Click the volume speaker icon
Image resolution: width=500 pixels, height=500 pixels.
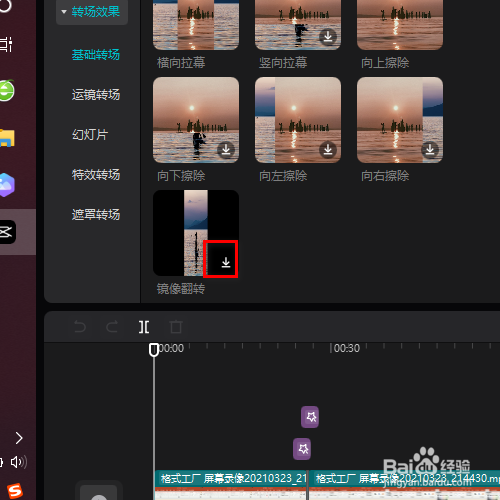[19, 462]
